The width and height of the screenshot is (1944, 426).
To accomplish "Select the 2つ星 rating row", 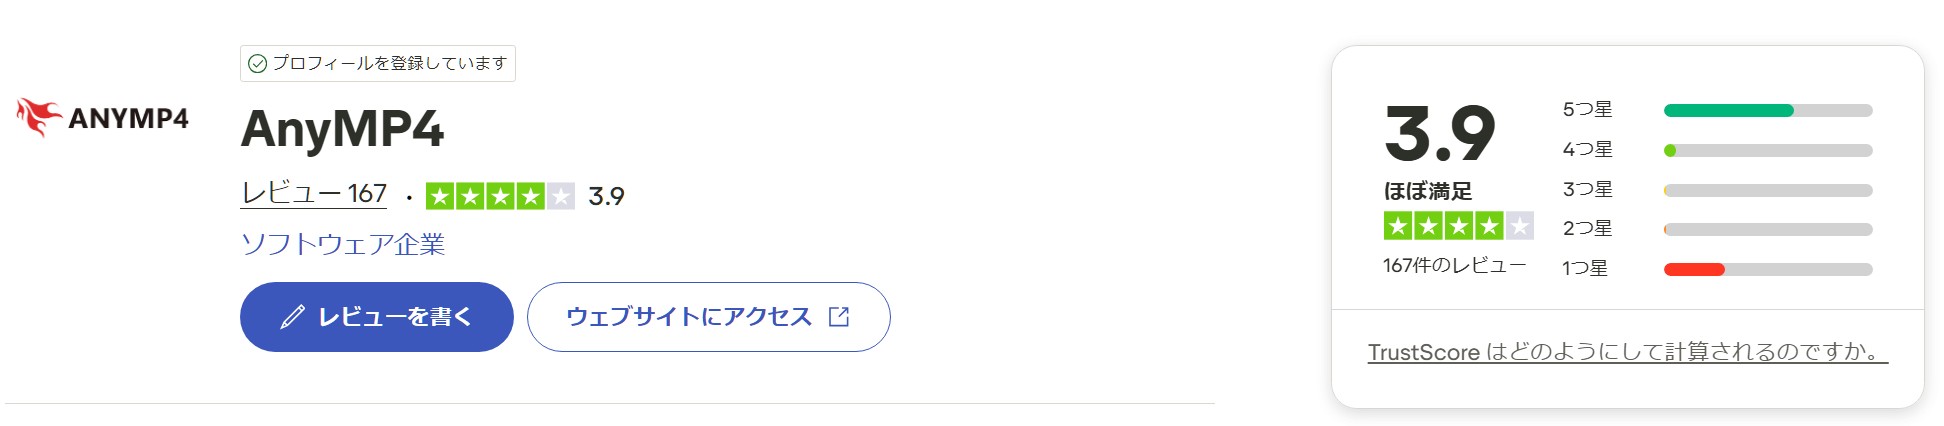I will [x=1587, y=229].
